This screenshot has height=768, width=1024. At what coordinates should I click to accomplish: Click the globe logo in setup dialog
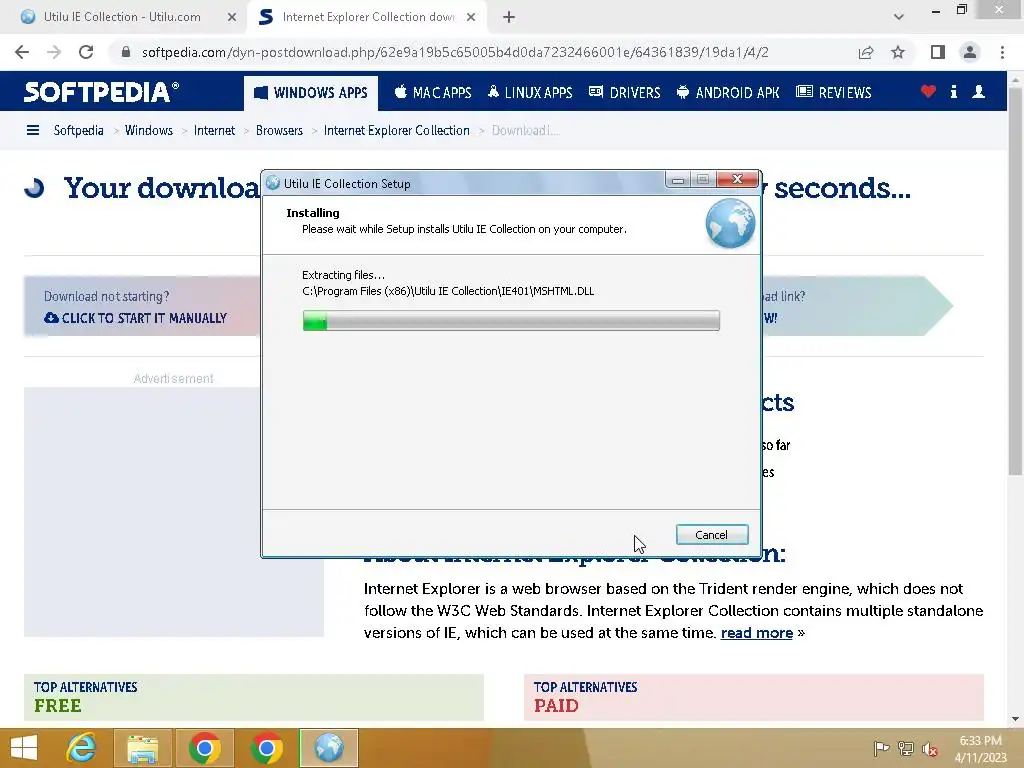pos(730,223)
